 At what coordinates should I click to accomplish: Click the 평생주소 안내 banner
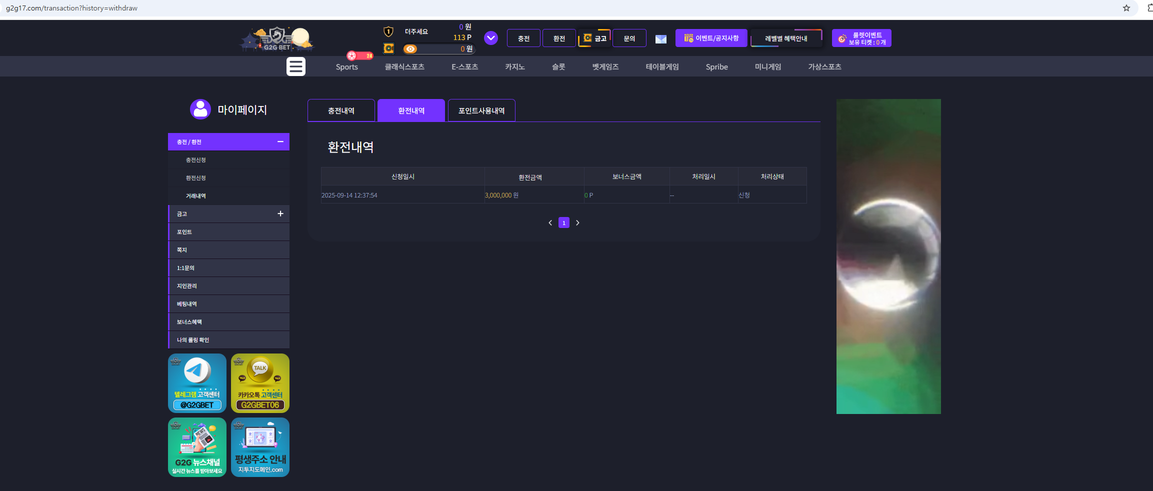click(260, 447)
